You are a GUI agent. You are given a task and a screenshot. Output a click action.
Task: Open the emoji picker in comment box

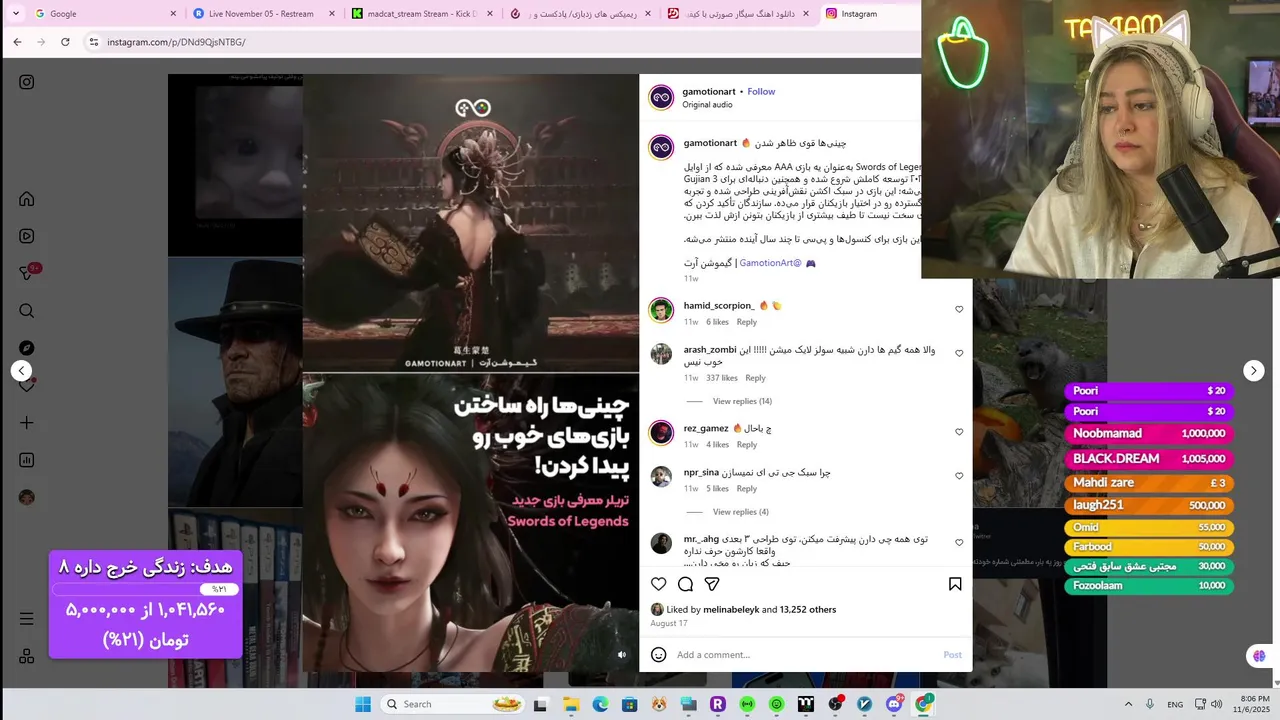(658, 655)
